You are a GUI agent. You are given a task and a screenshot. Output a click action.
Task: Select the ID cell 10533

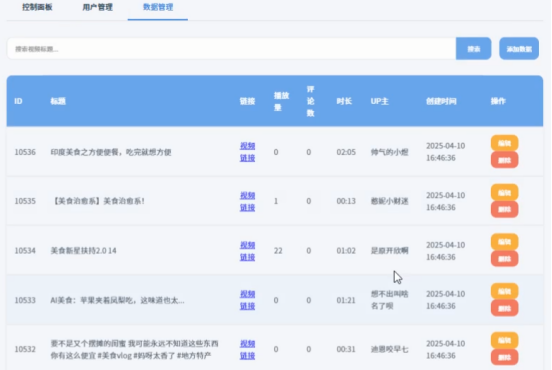(x=25, y=300)
